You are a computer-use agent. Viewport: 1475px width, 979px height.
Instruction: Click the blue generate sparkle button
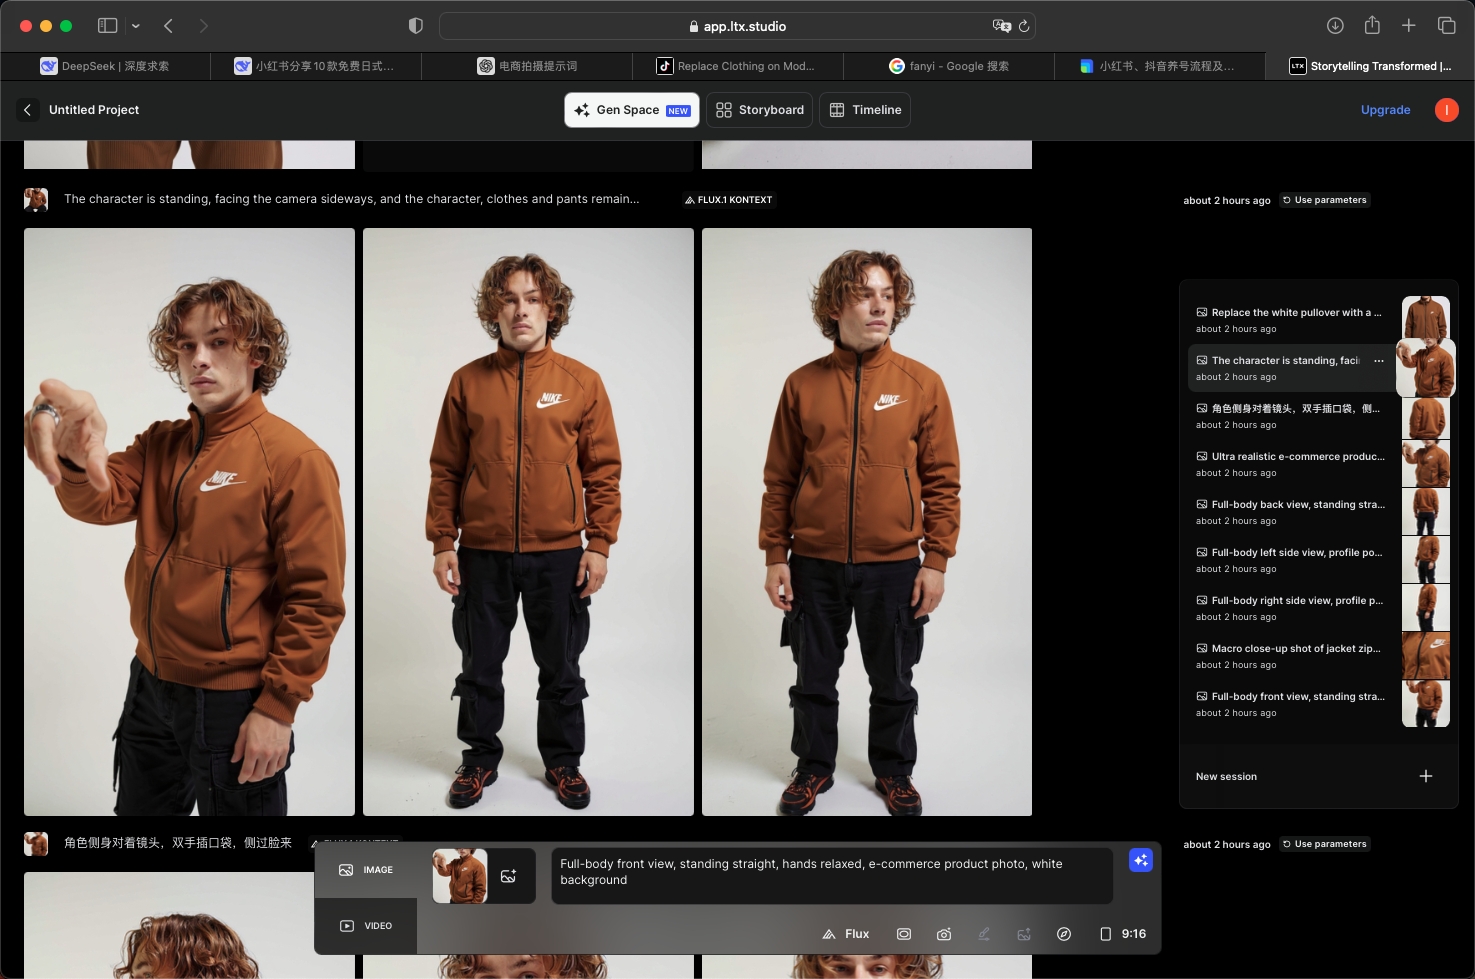point(1141,860)
